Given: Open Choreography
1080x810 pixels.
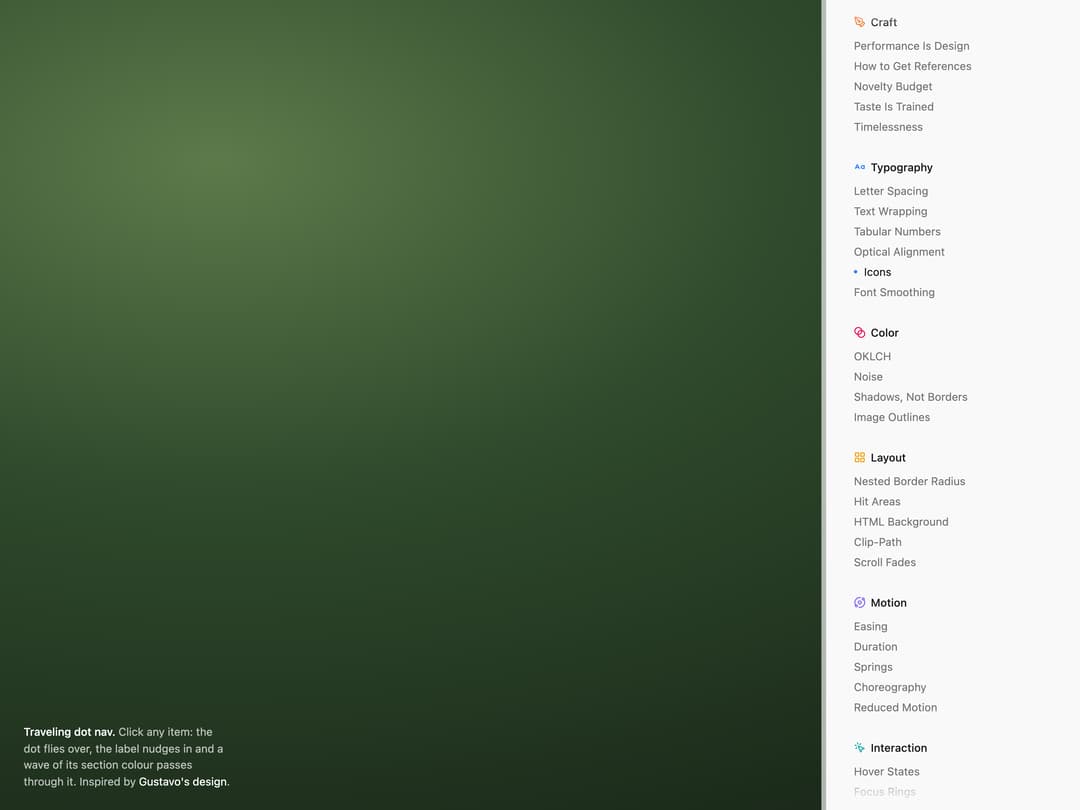Looking at the screenshot, I should (x=890, y=687).
